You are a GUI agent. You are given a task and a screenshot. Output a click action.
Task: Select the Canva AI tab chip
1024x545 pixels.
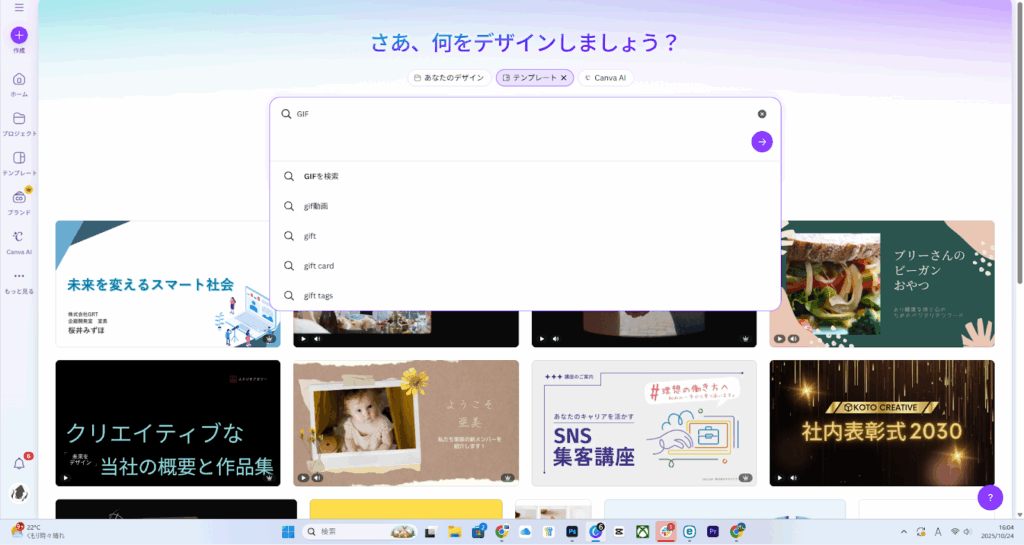coord(605,78)
